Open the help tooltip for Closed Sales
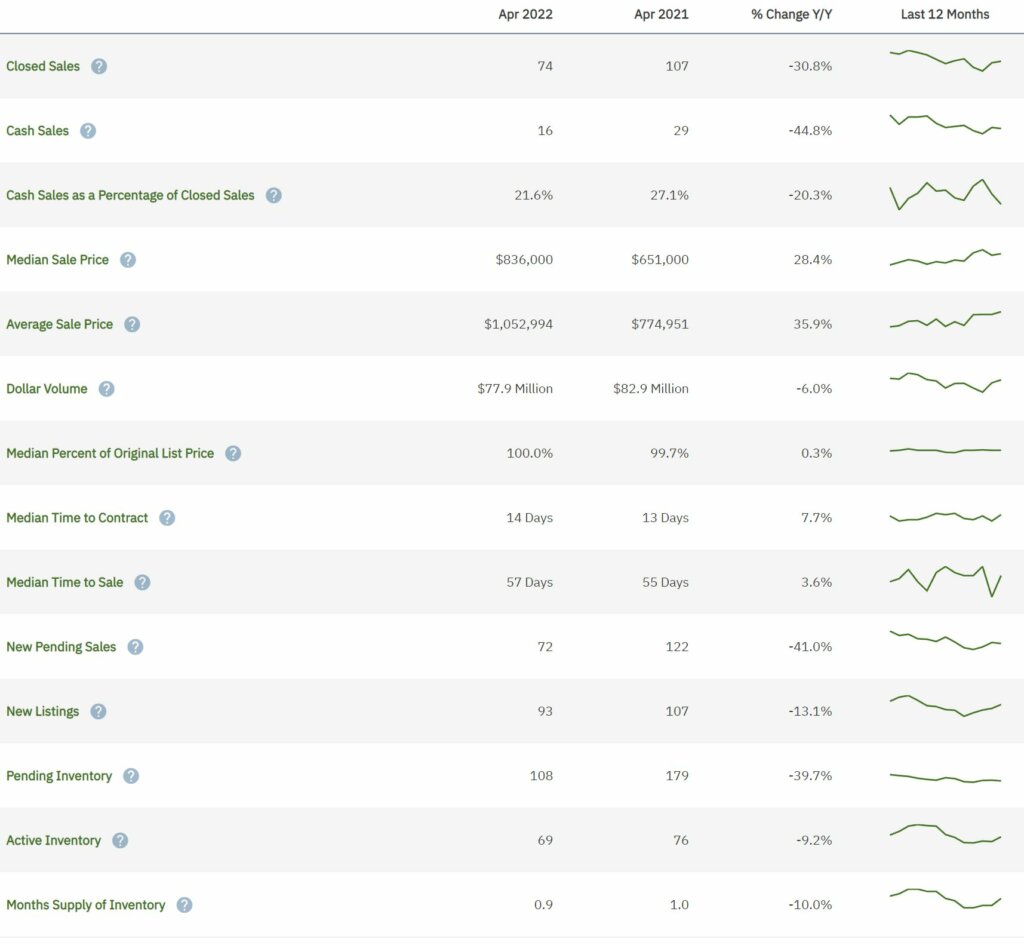1024x945 pixels. 98,66
